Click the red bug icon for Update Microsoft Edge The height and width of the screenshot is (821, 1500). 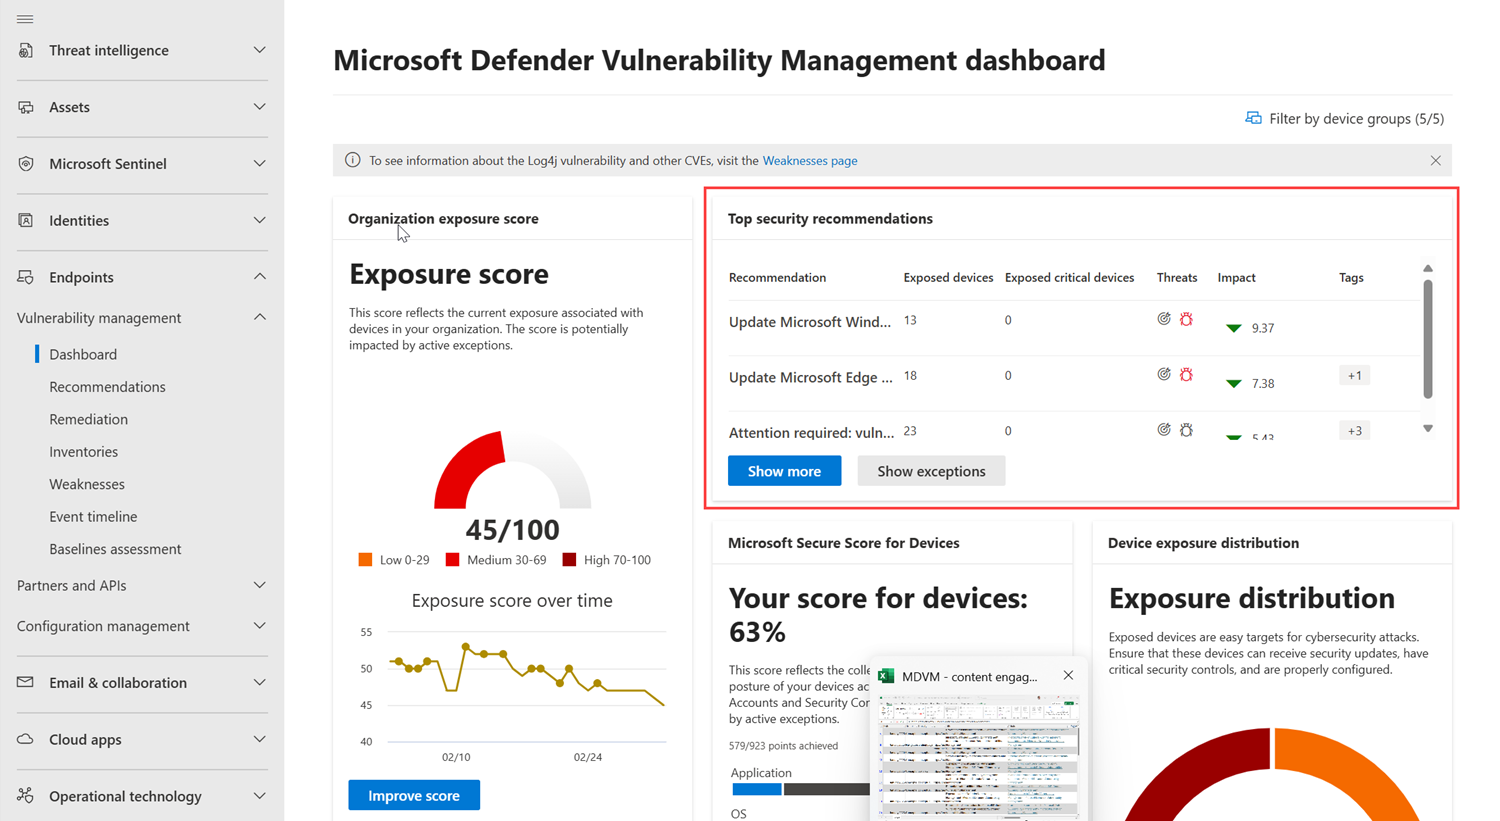1186,374
